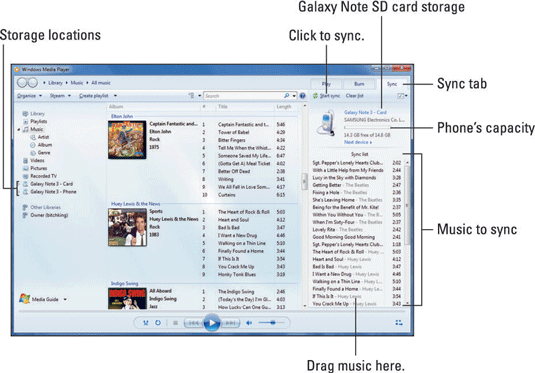The width and height of the screenshot is (535, 373).
Task: Sort by the Length column header
Action: pyautogui.click(x=284, y=107)
